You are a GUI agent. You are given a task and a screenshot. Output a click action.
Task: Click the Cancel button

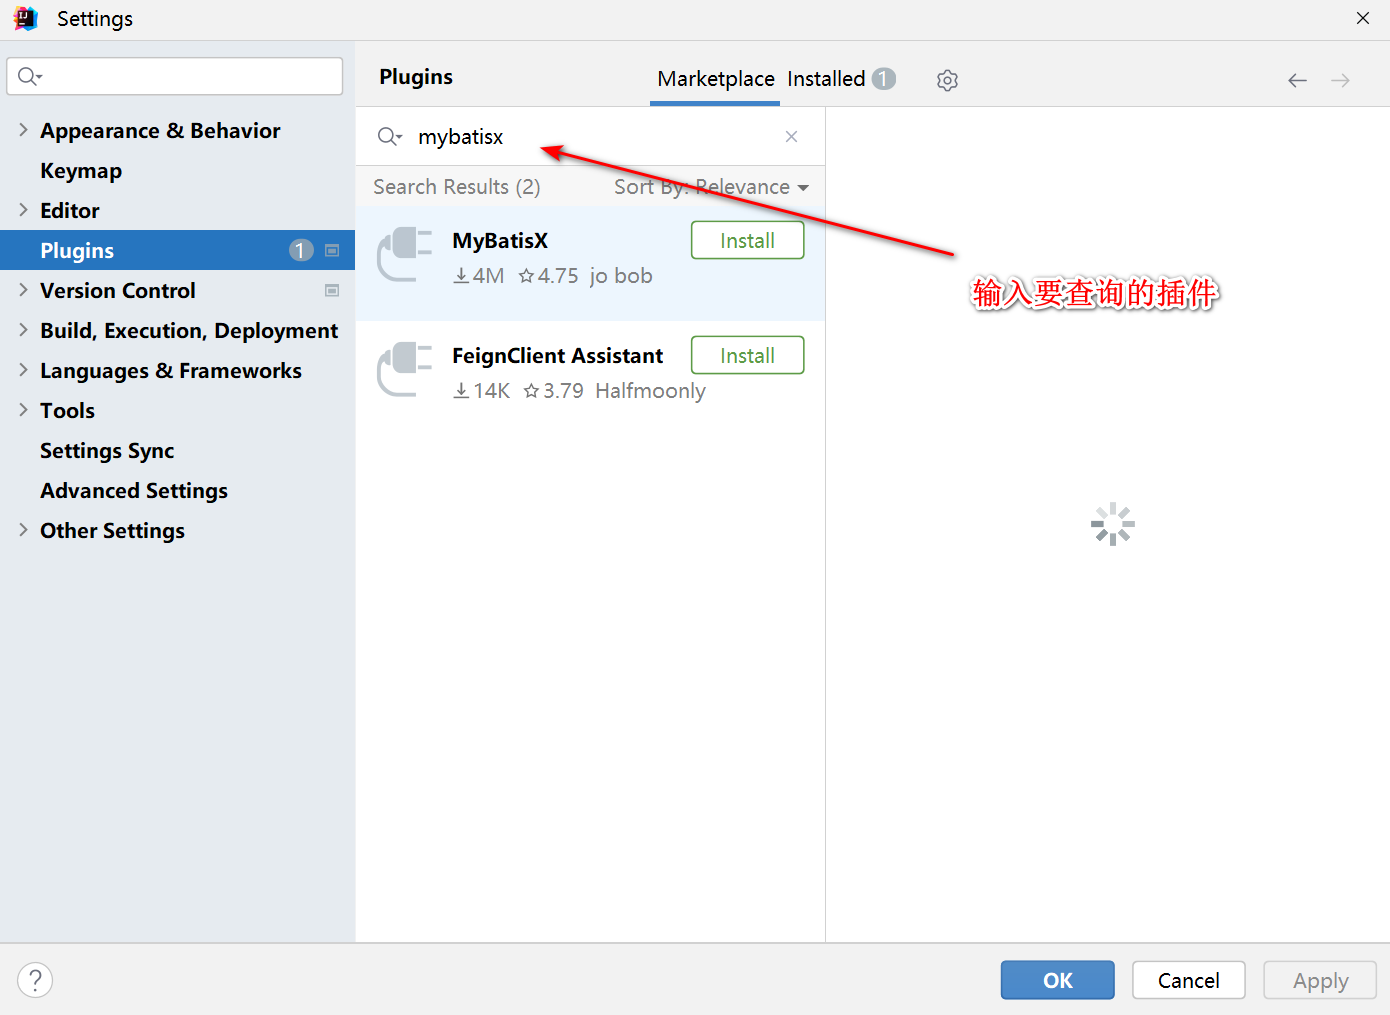(x=1188, y=980)
